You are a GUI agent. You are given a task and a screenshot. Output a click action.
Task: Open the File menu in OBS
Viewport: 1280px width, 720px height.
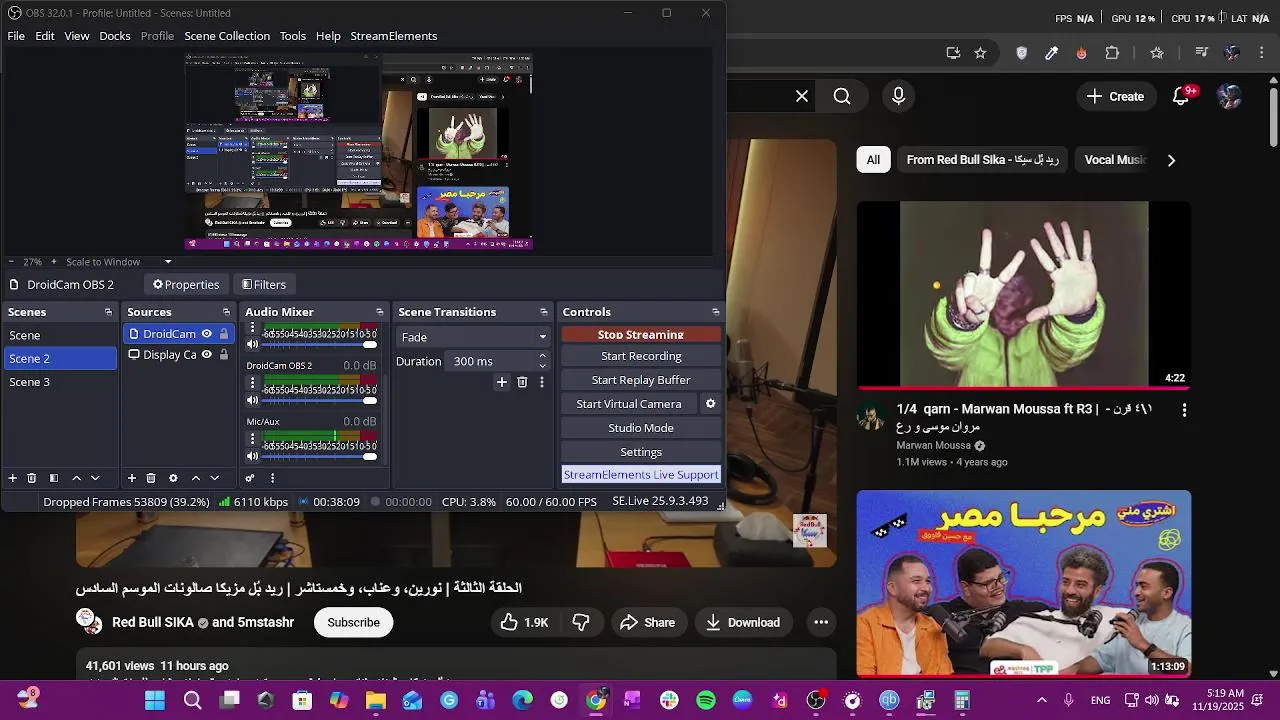point(16,36)
